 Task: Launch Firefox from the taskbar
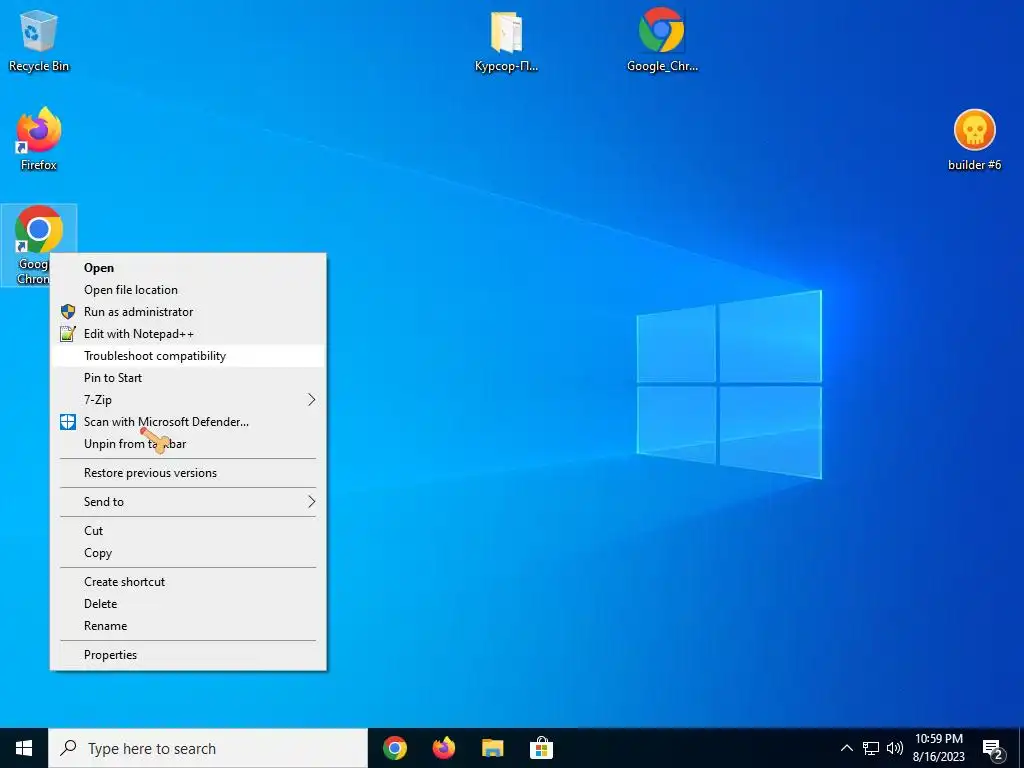coord(444,748)
